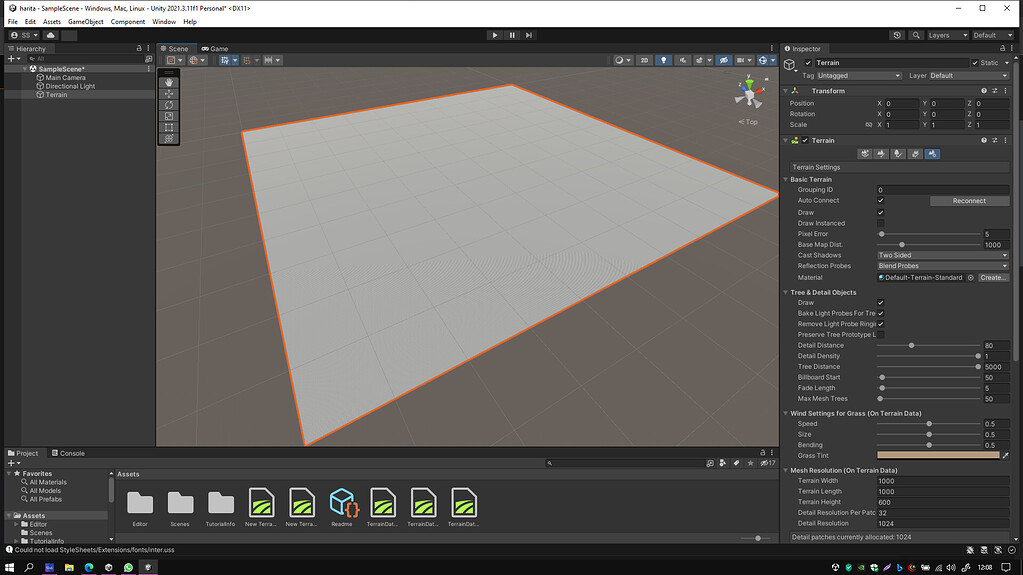1023x575 pixels.
Task: Select the Scale tool in Scene toolbar
Action: tap(169, 116)
